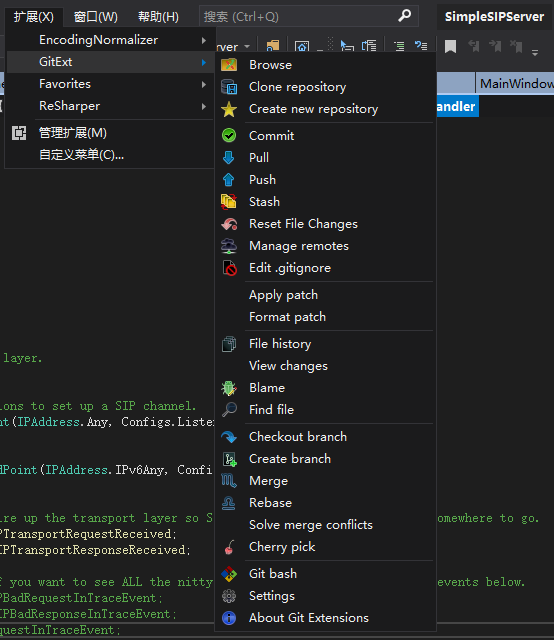The width and height of the screenshot is (554, 640).
Task: Expand the EncodingNormalizer submenu
Action: pos(110,40)
